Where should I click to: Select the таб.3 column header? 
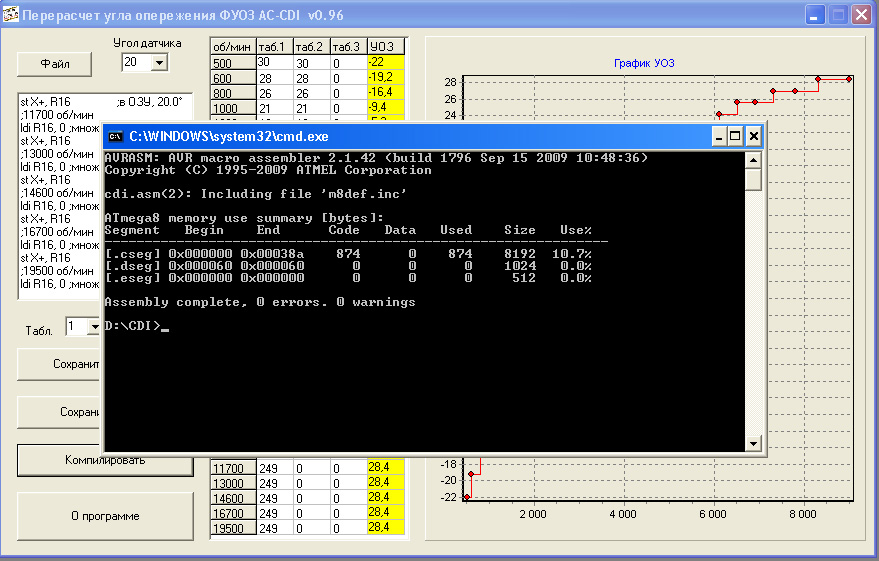pos(348,47)
